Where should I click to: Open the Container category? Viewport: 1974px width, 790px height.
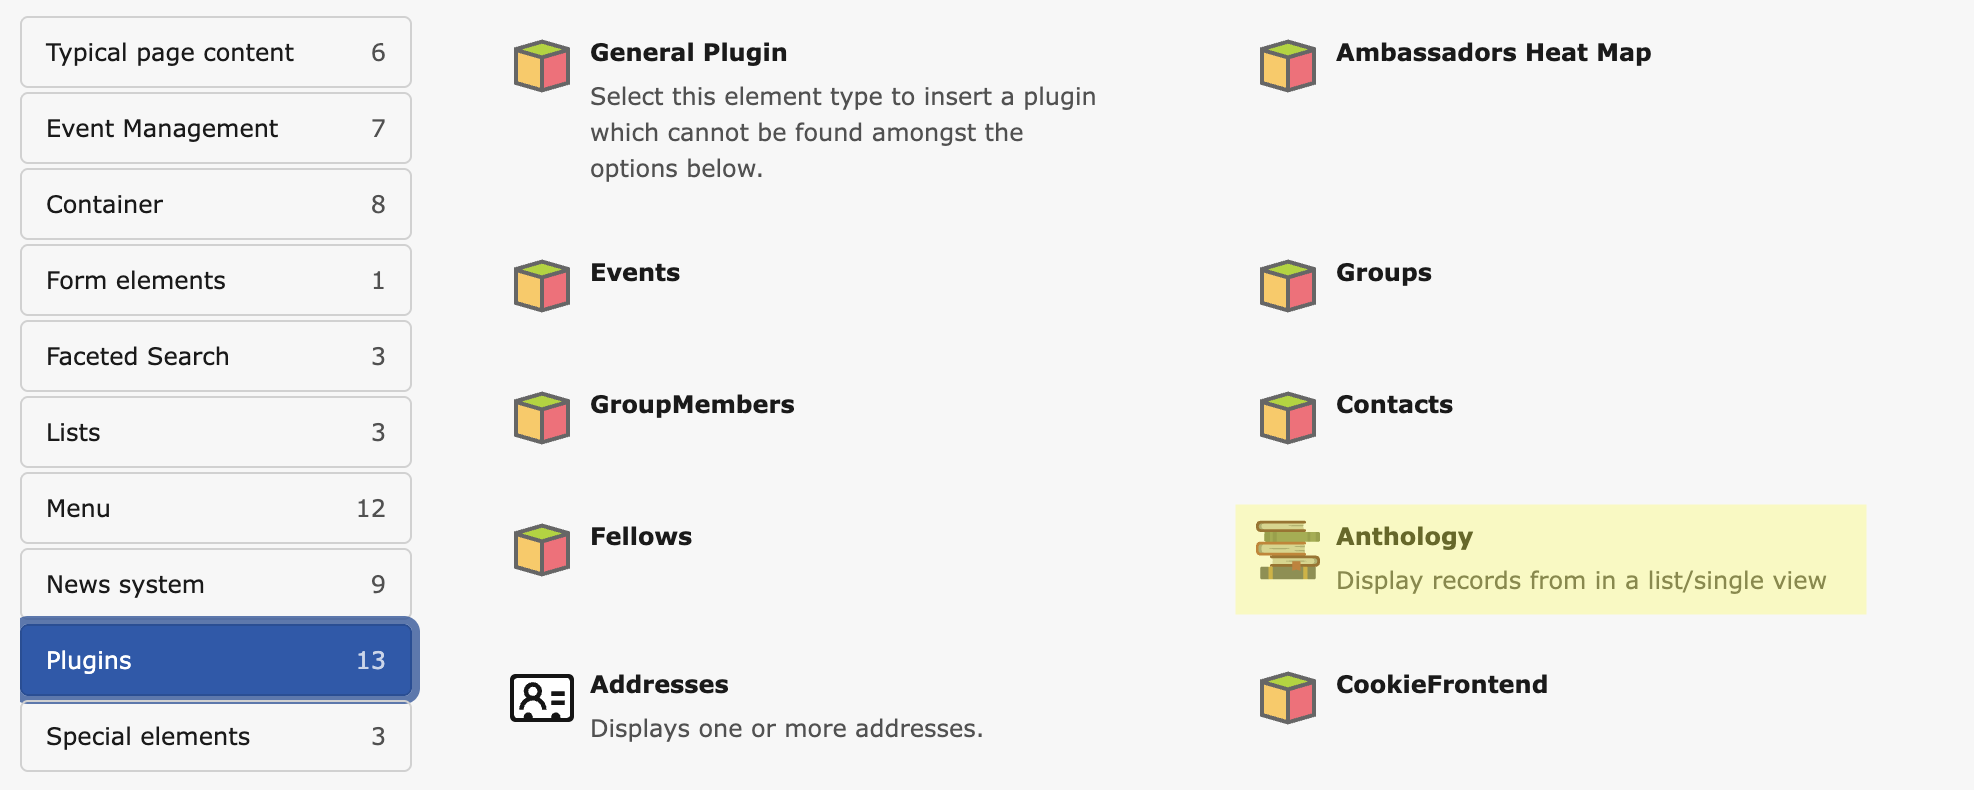(215, 204)
